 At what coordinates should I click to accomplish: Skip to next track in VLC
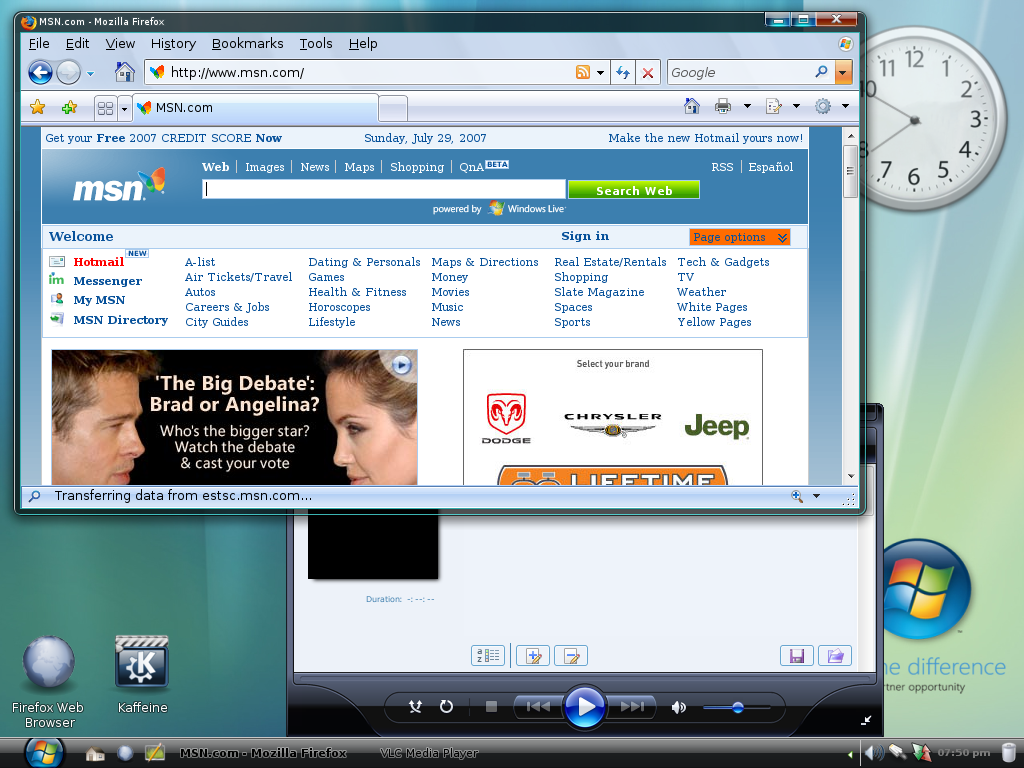coord(631,707)
